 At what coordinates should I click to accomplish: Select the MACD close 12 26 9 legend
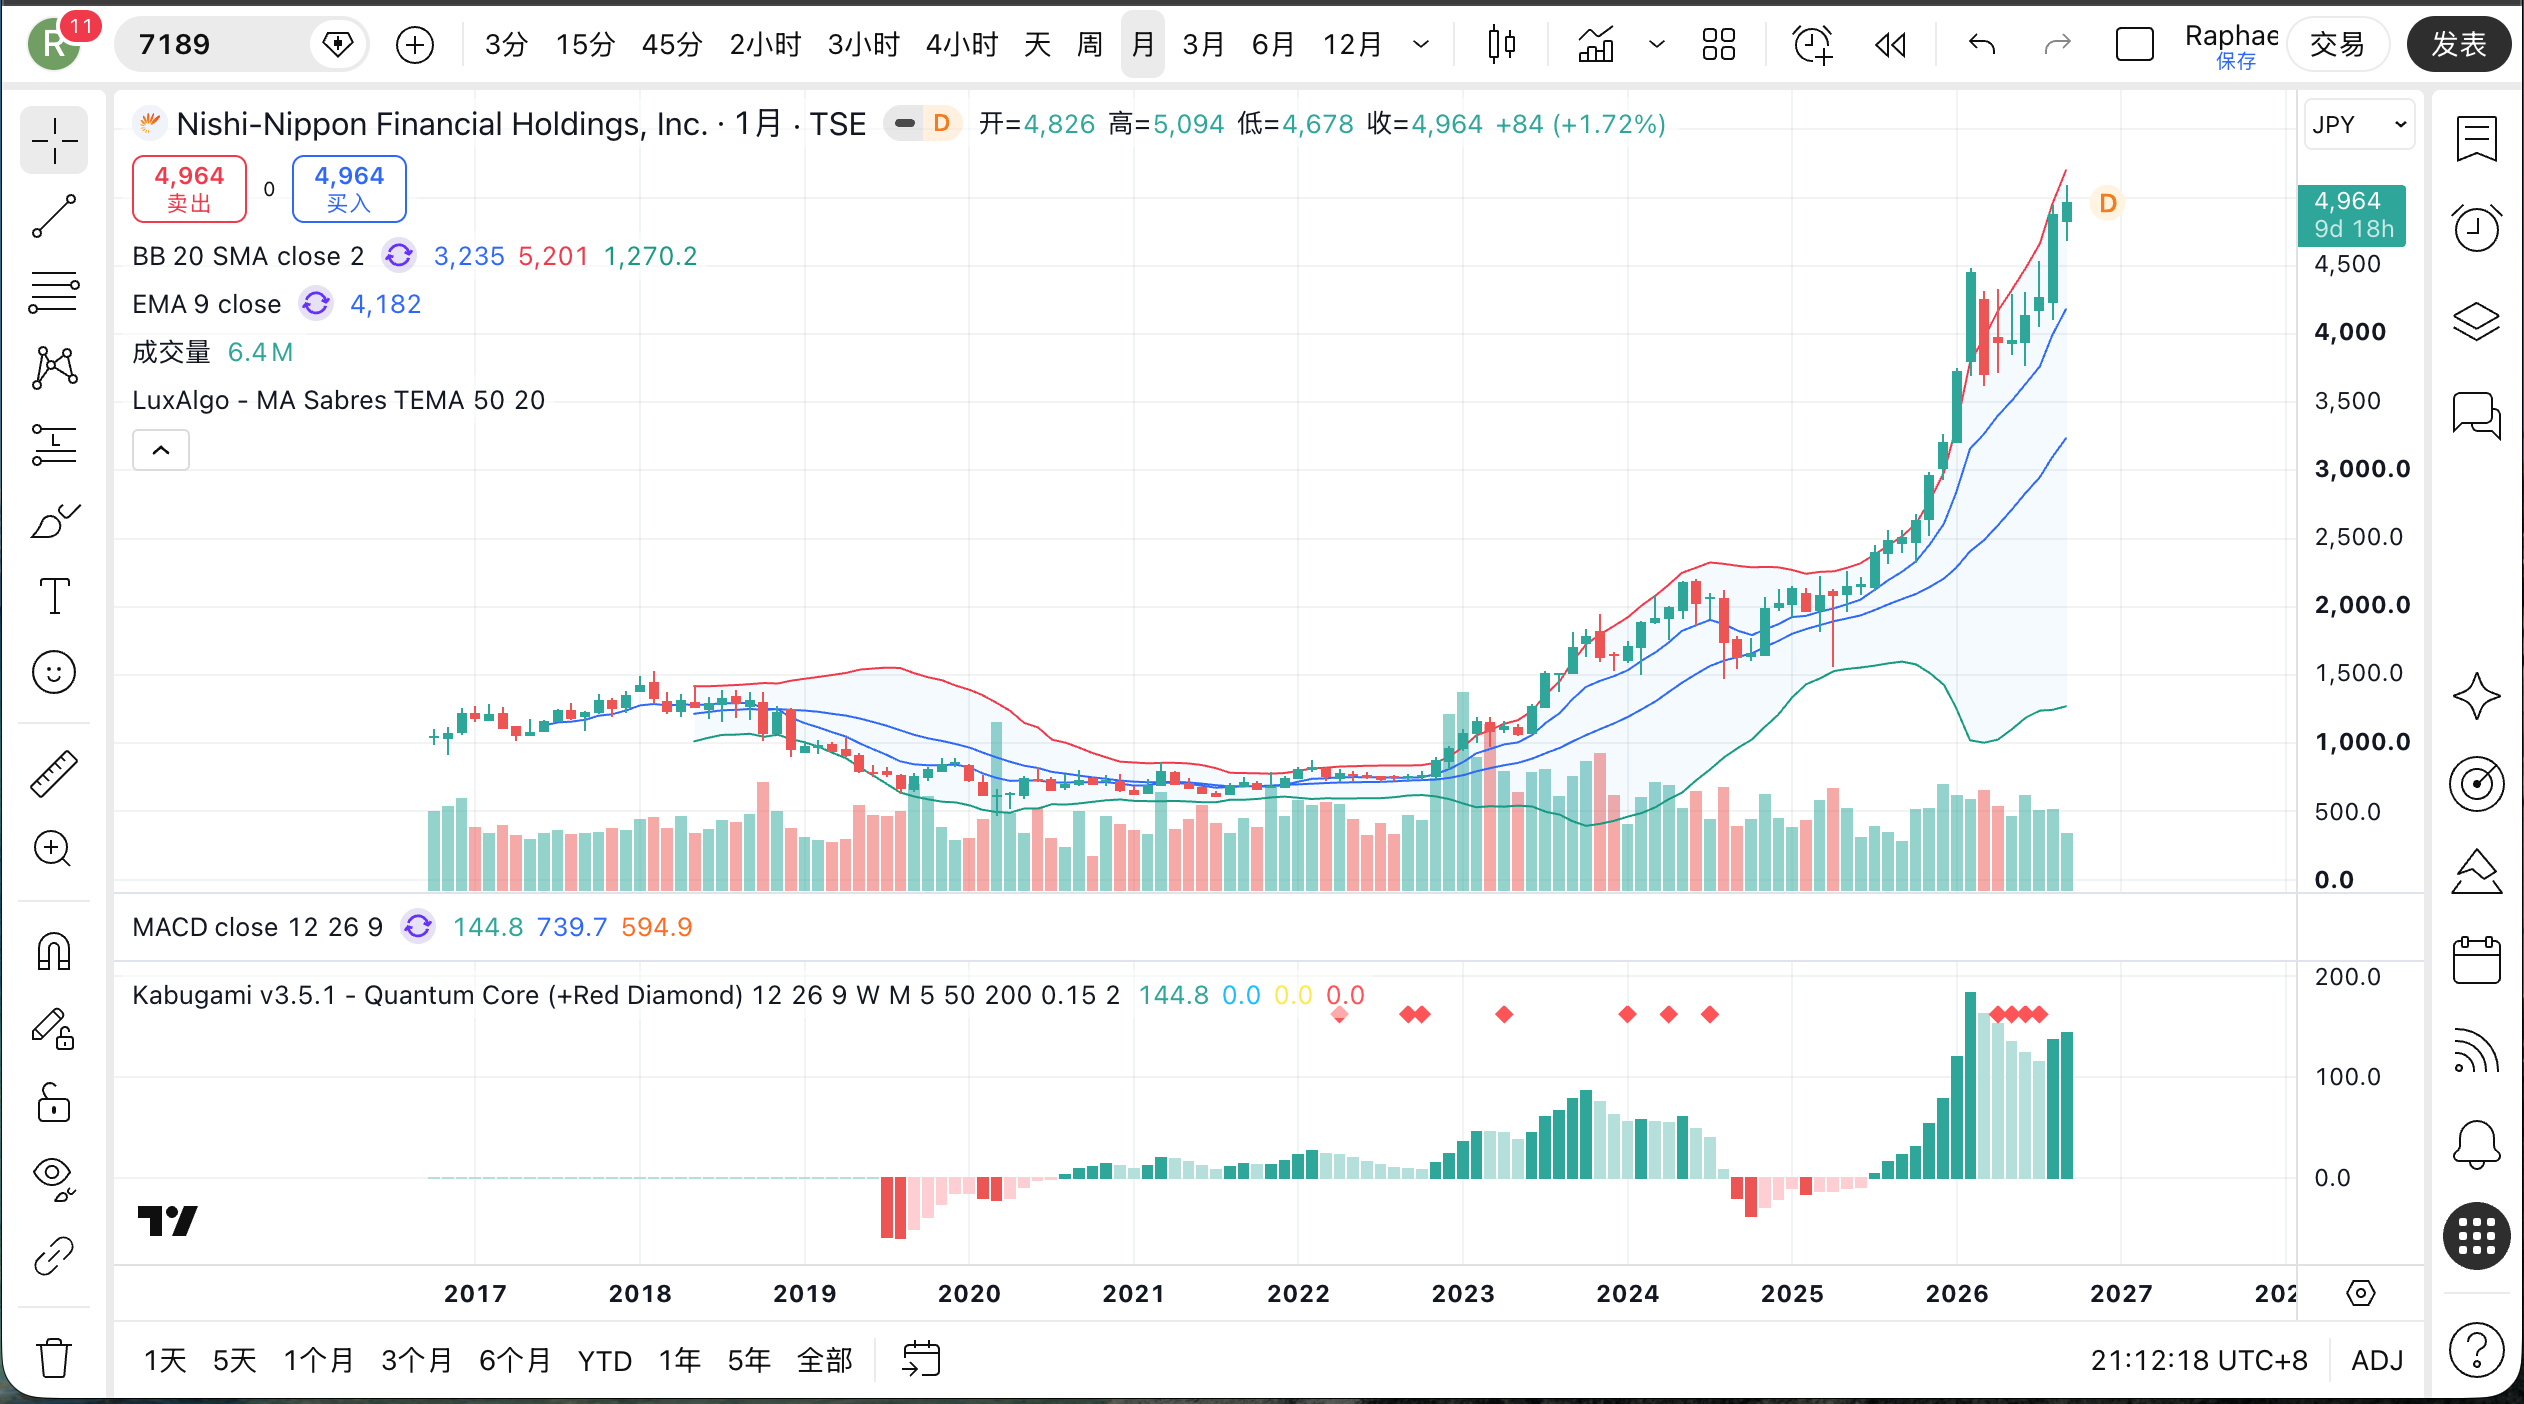(x=257, y=927)
